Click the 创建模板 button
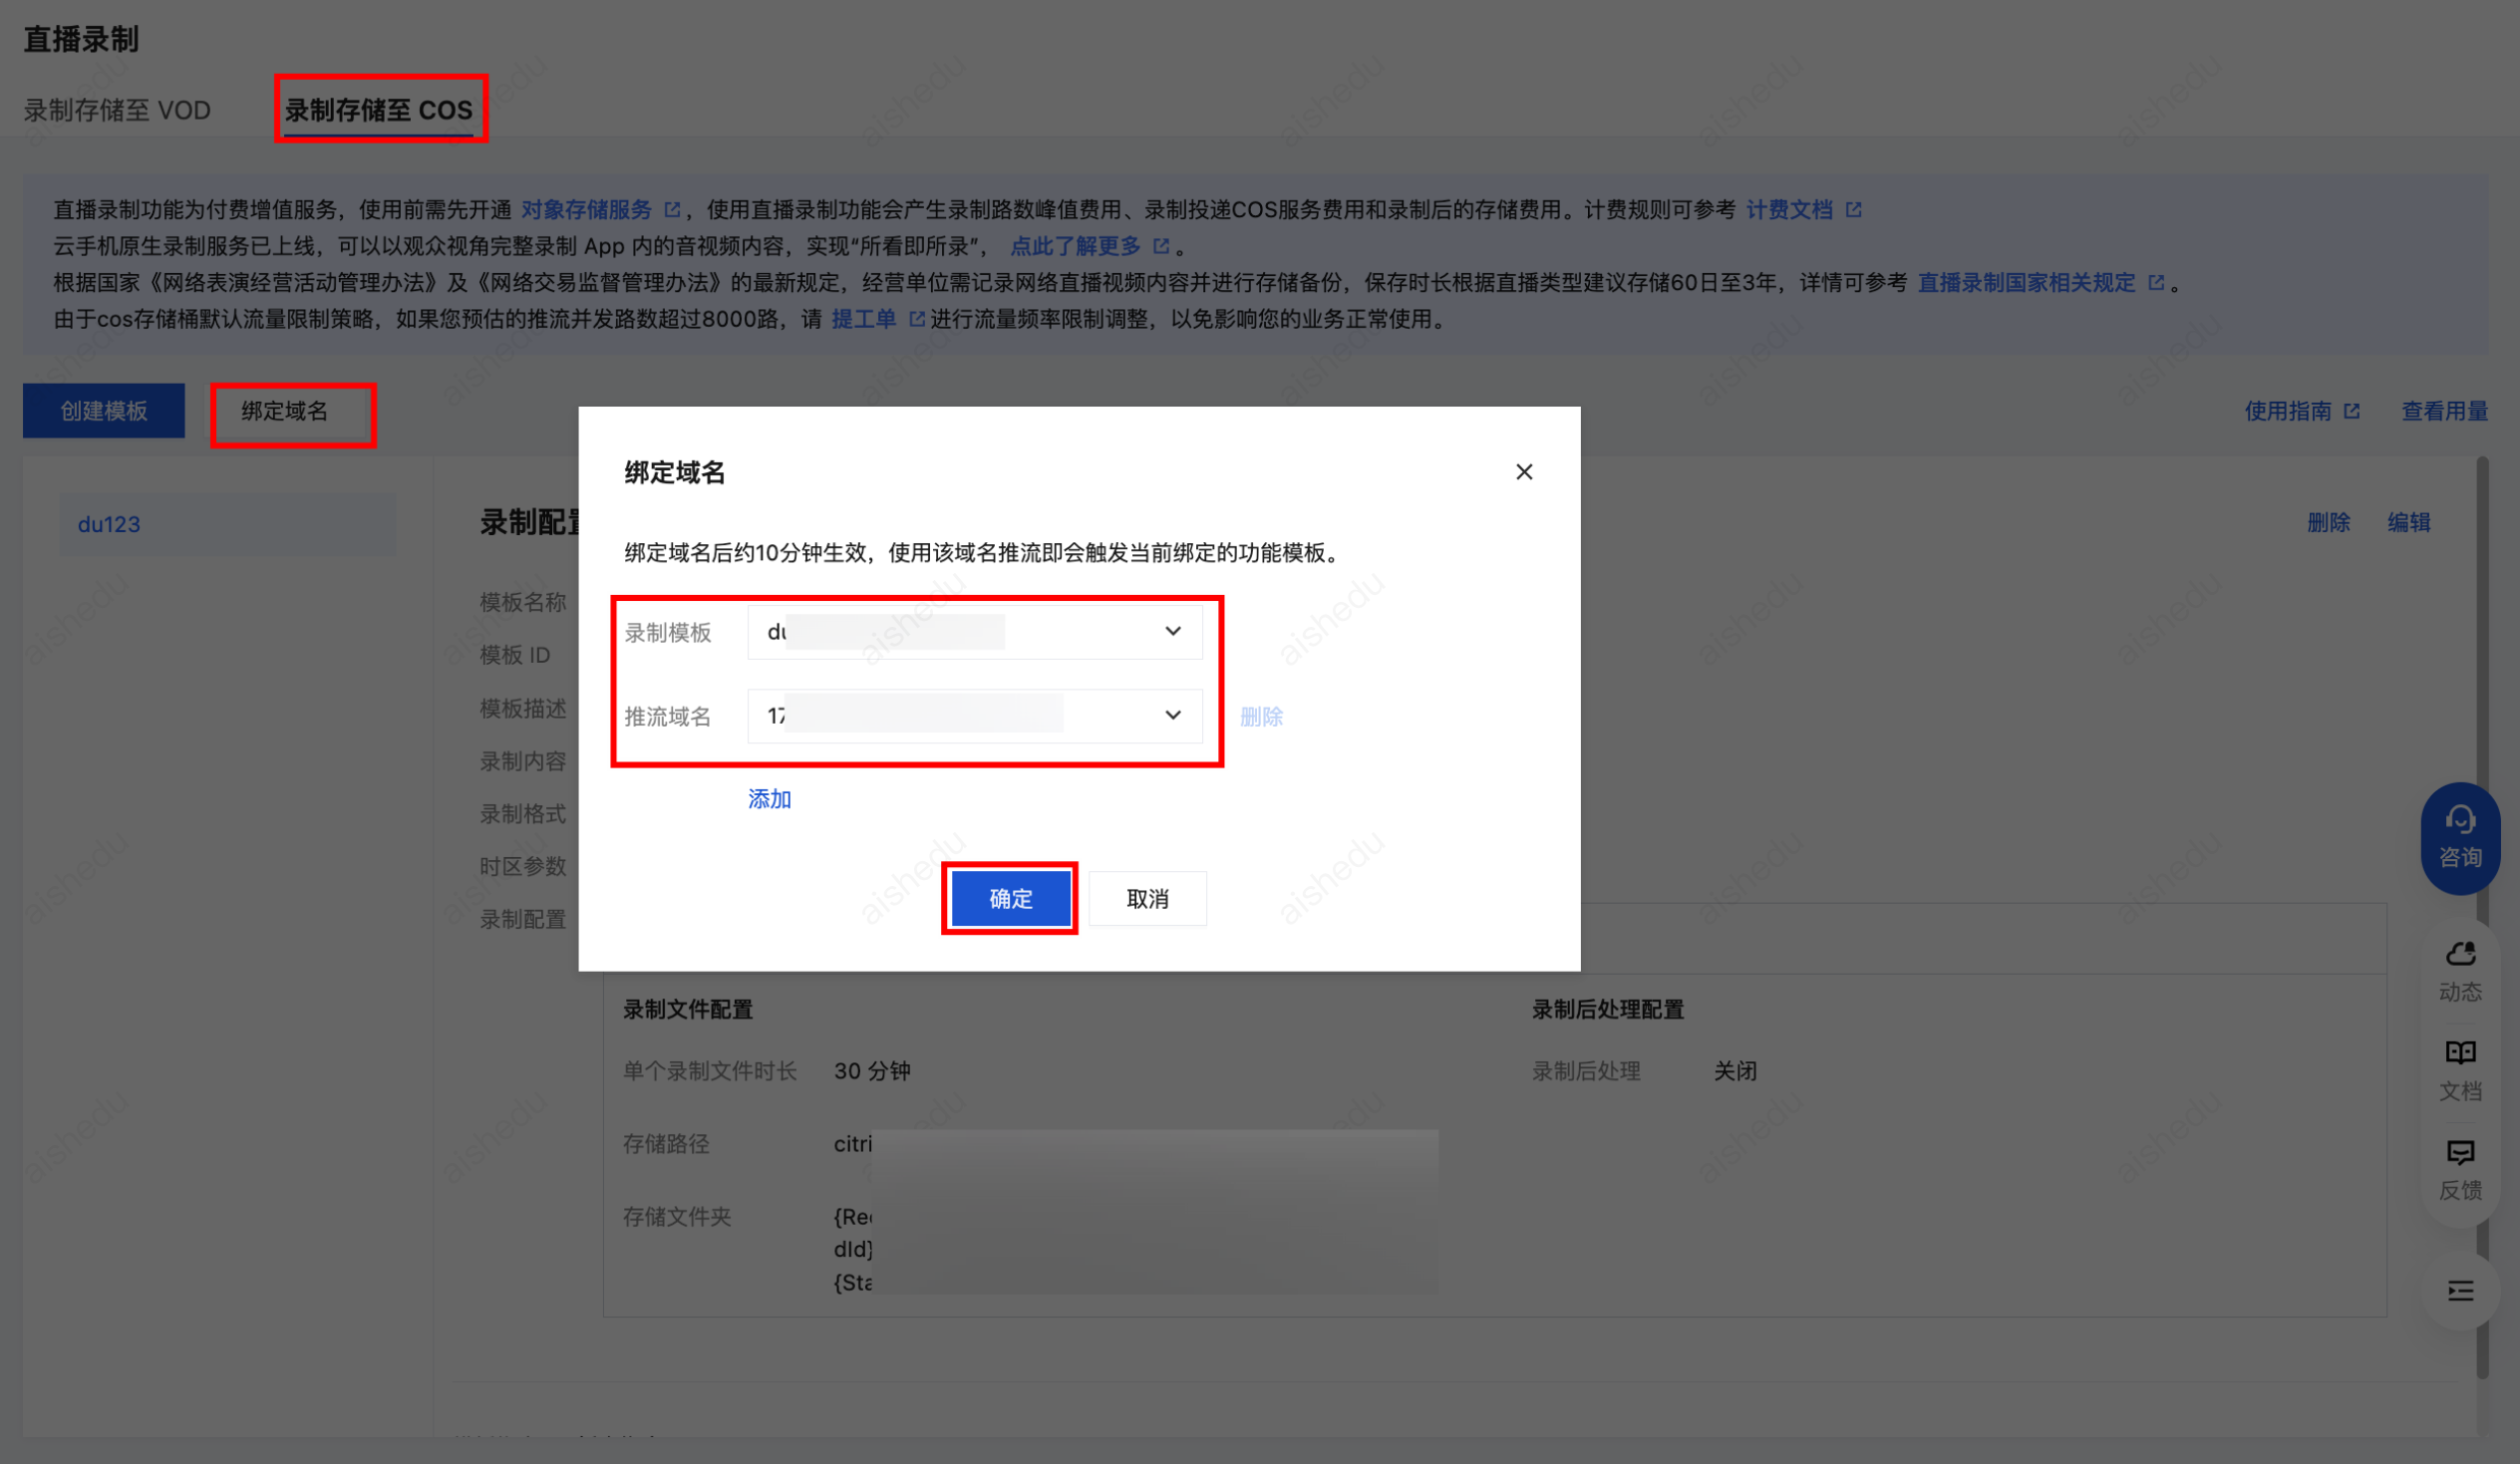This screenshot has height=1464, width=2520. 104,411
